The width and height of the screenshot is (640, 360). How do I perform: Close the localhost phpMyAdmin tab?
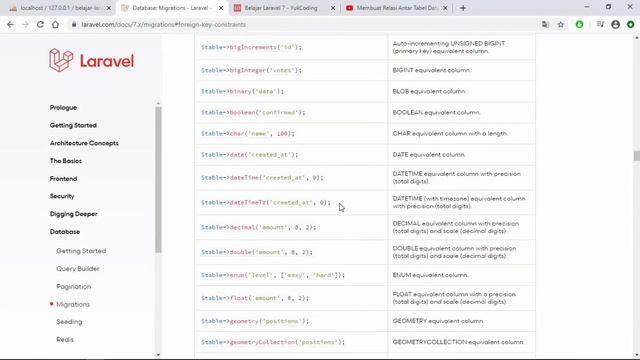(x=109, y=8)
